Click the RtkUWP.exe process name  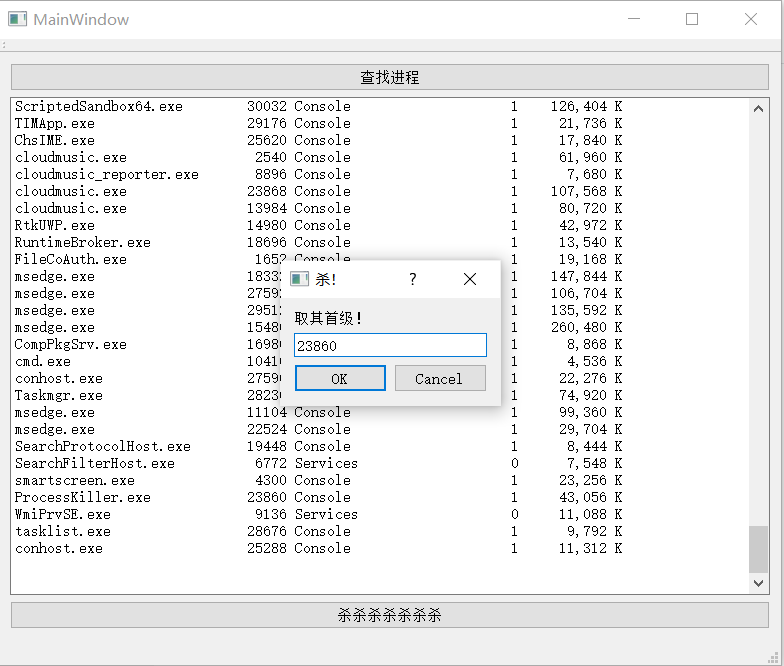click(54, 225)
